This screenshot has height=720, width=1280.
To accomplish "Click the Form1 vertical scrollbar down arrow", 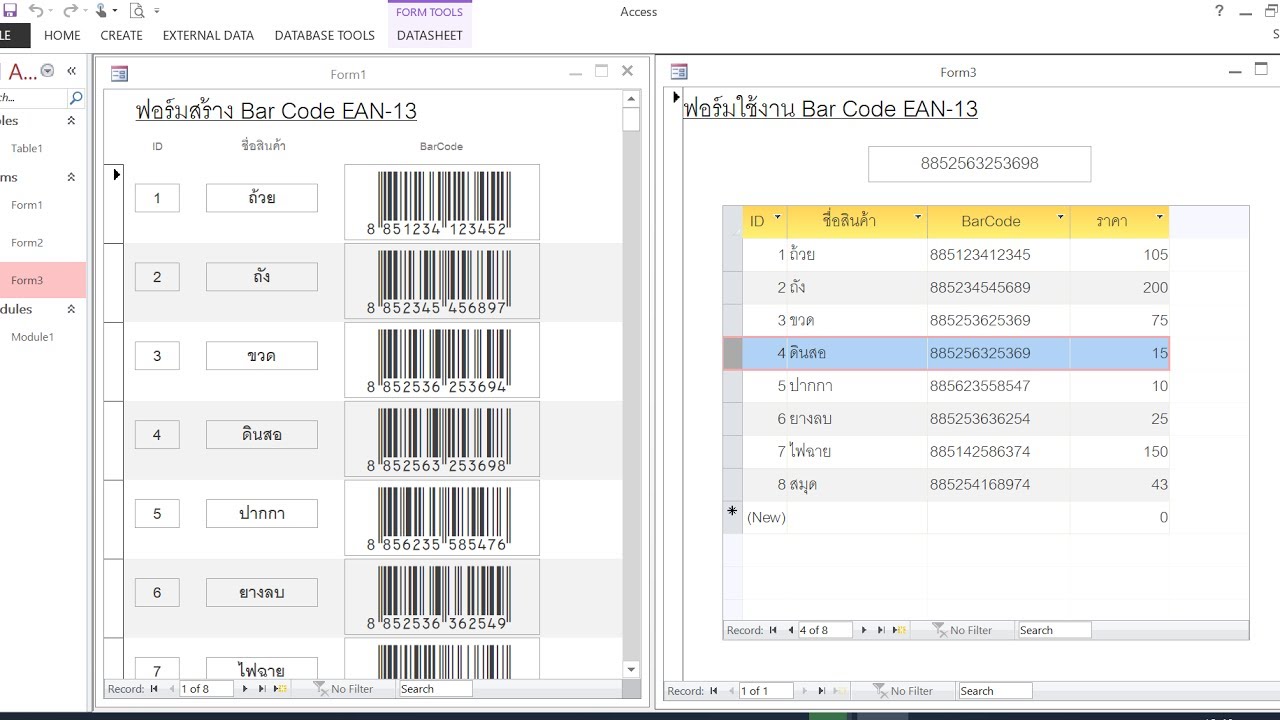I will pos(631,669).
